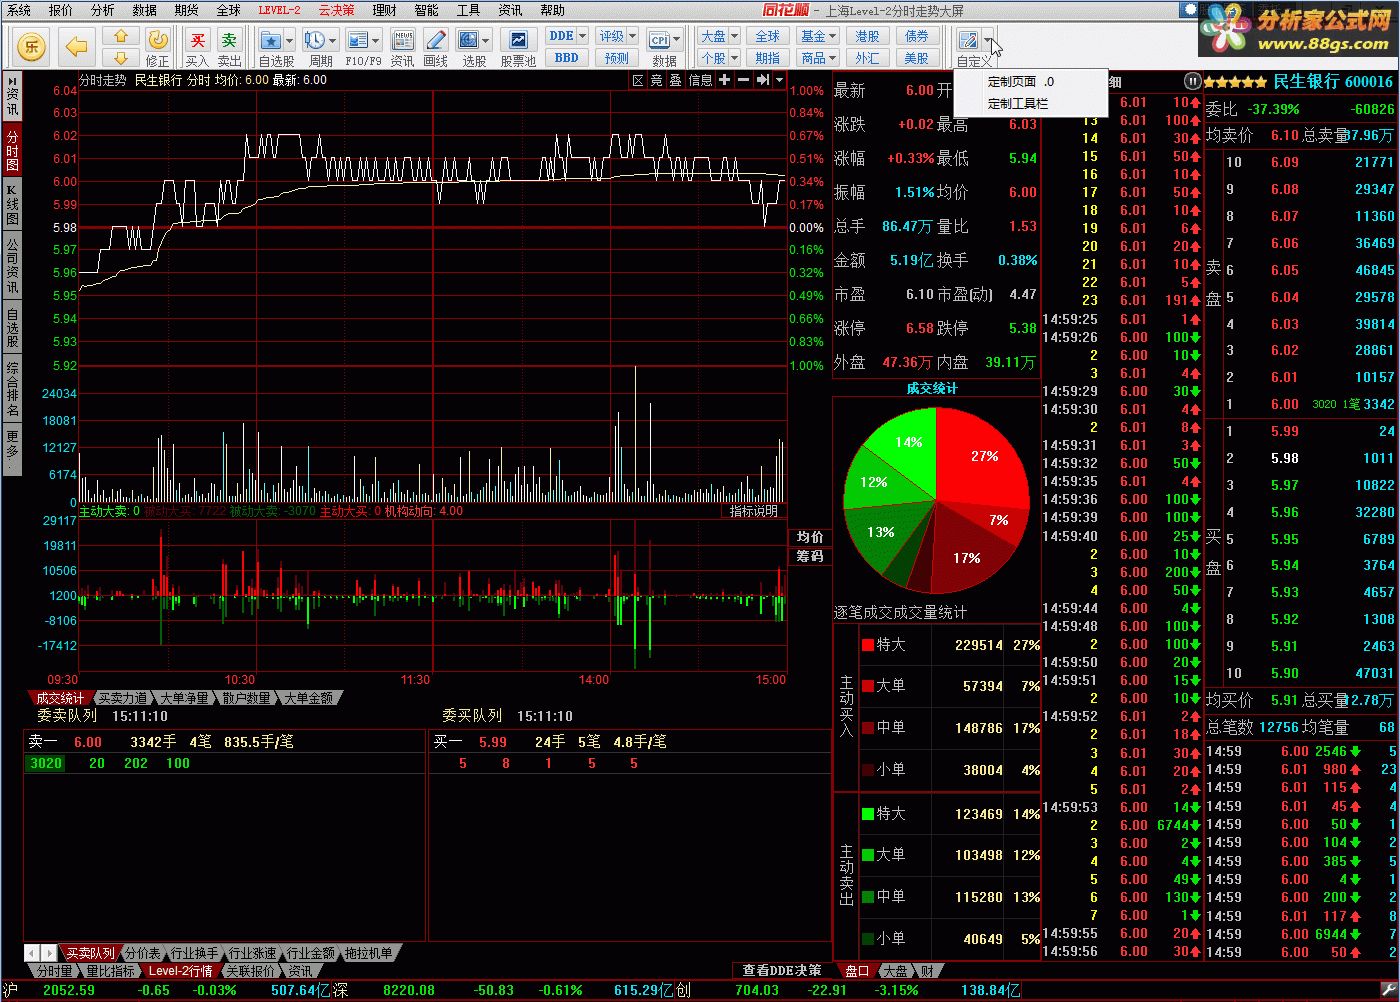The image size is (1400, 1002).
Task: Click the 3020 order cell in 委卖队列
Action: point(46,763)
